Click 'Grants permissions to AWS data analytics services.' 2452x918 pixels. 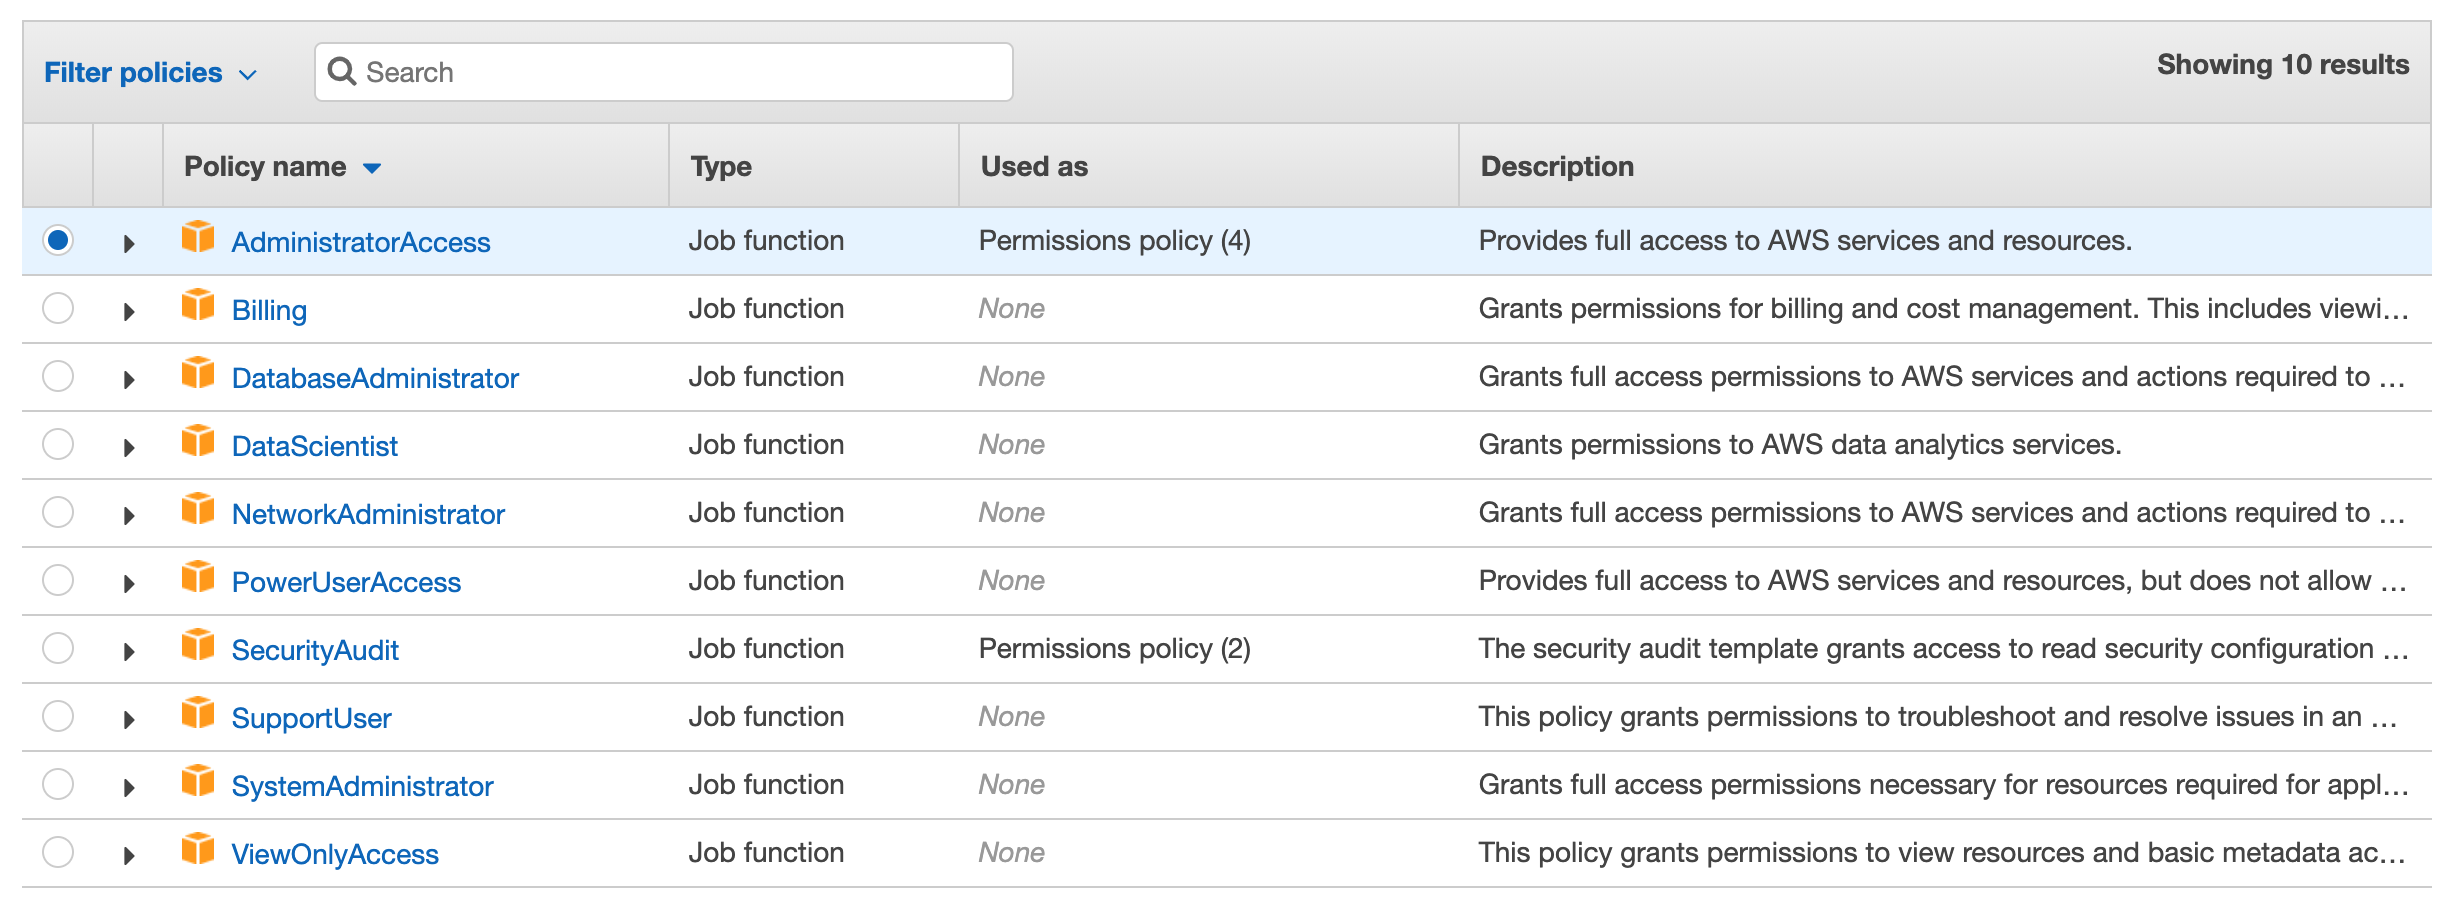tap(1800, 444)
